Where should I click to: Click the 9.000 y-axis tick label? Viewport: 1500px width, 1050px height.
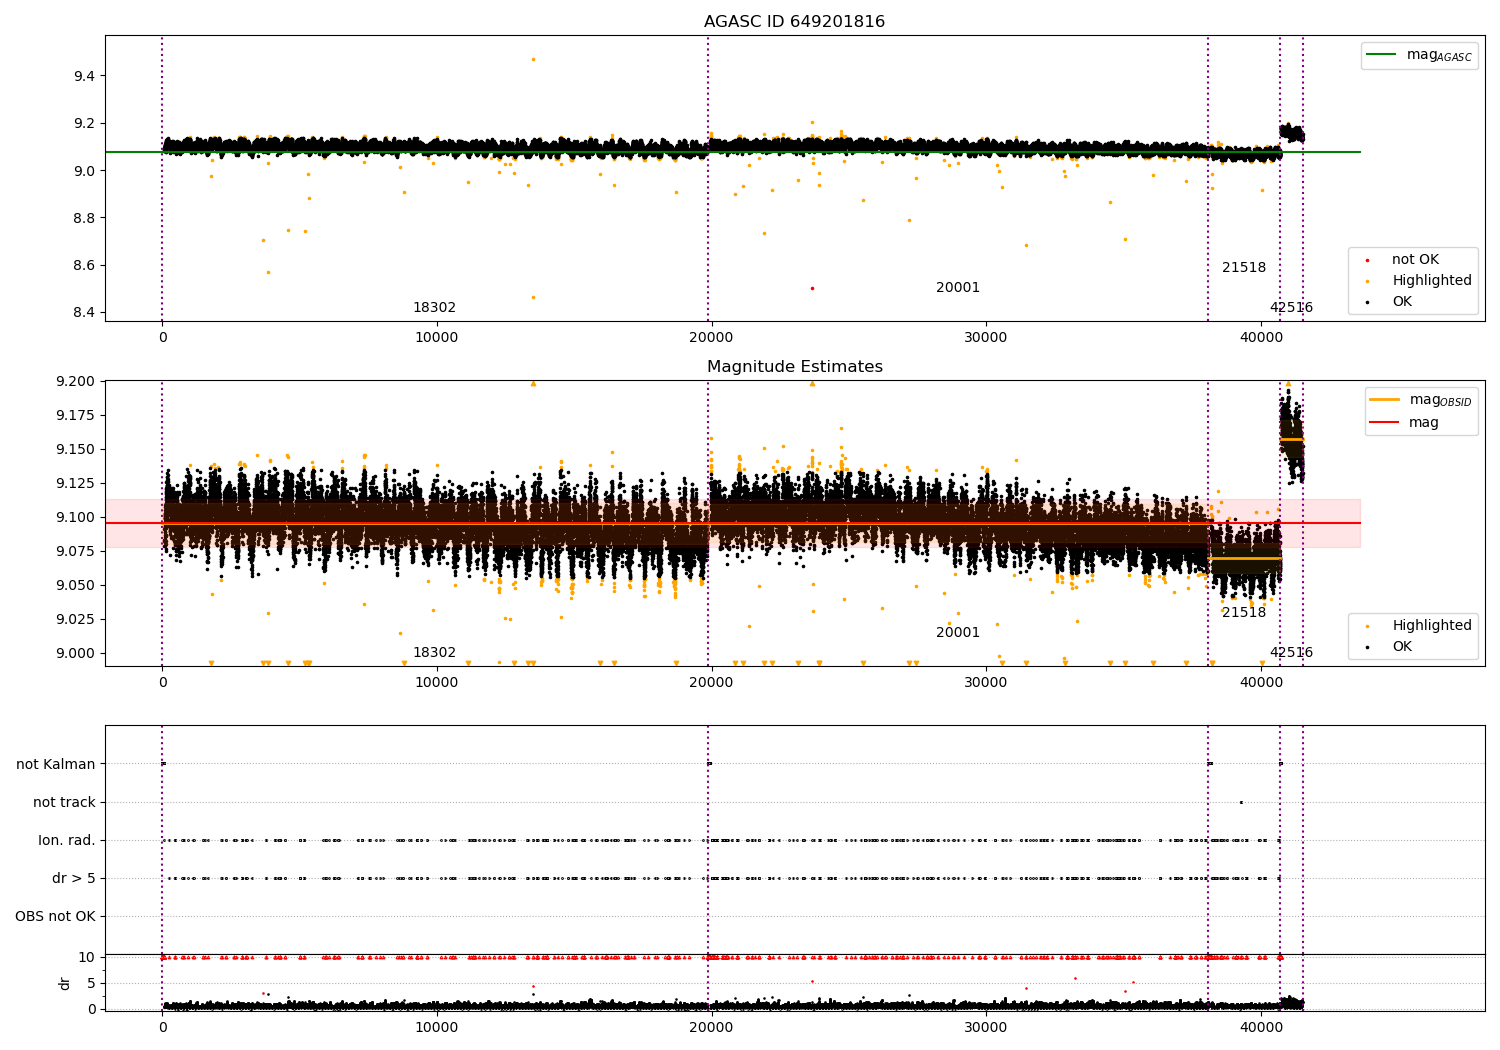click(75, 654)
